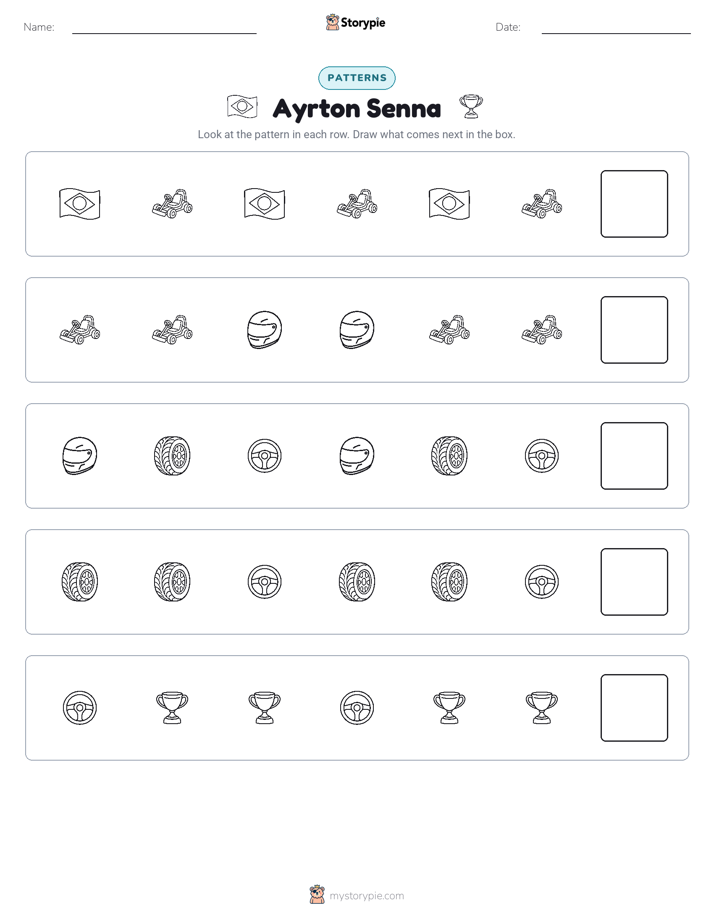Click the first steering wheel in row five
This screenshot has height=924, width=714.
coord(80,708)
